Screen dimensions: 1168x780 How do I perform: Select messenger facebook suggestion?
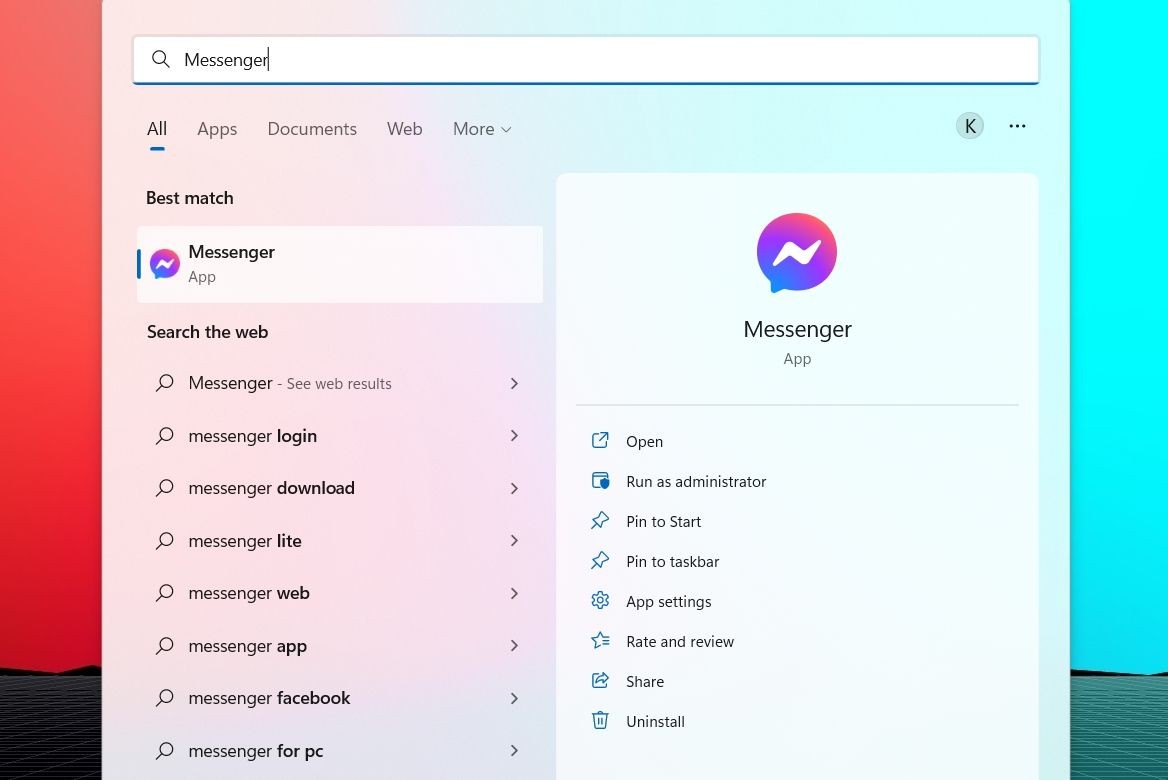coord(340,698)
